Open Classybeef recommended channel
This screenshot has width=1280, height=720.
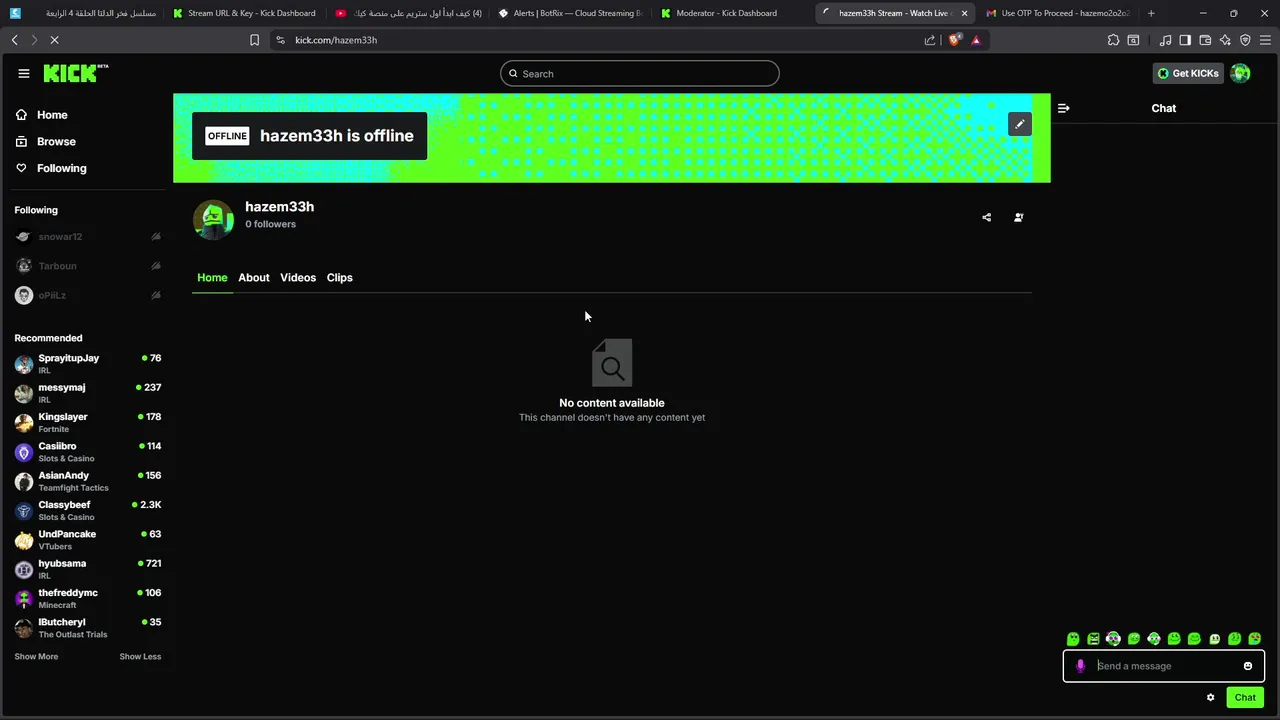pos(88,510)
